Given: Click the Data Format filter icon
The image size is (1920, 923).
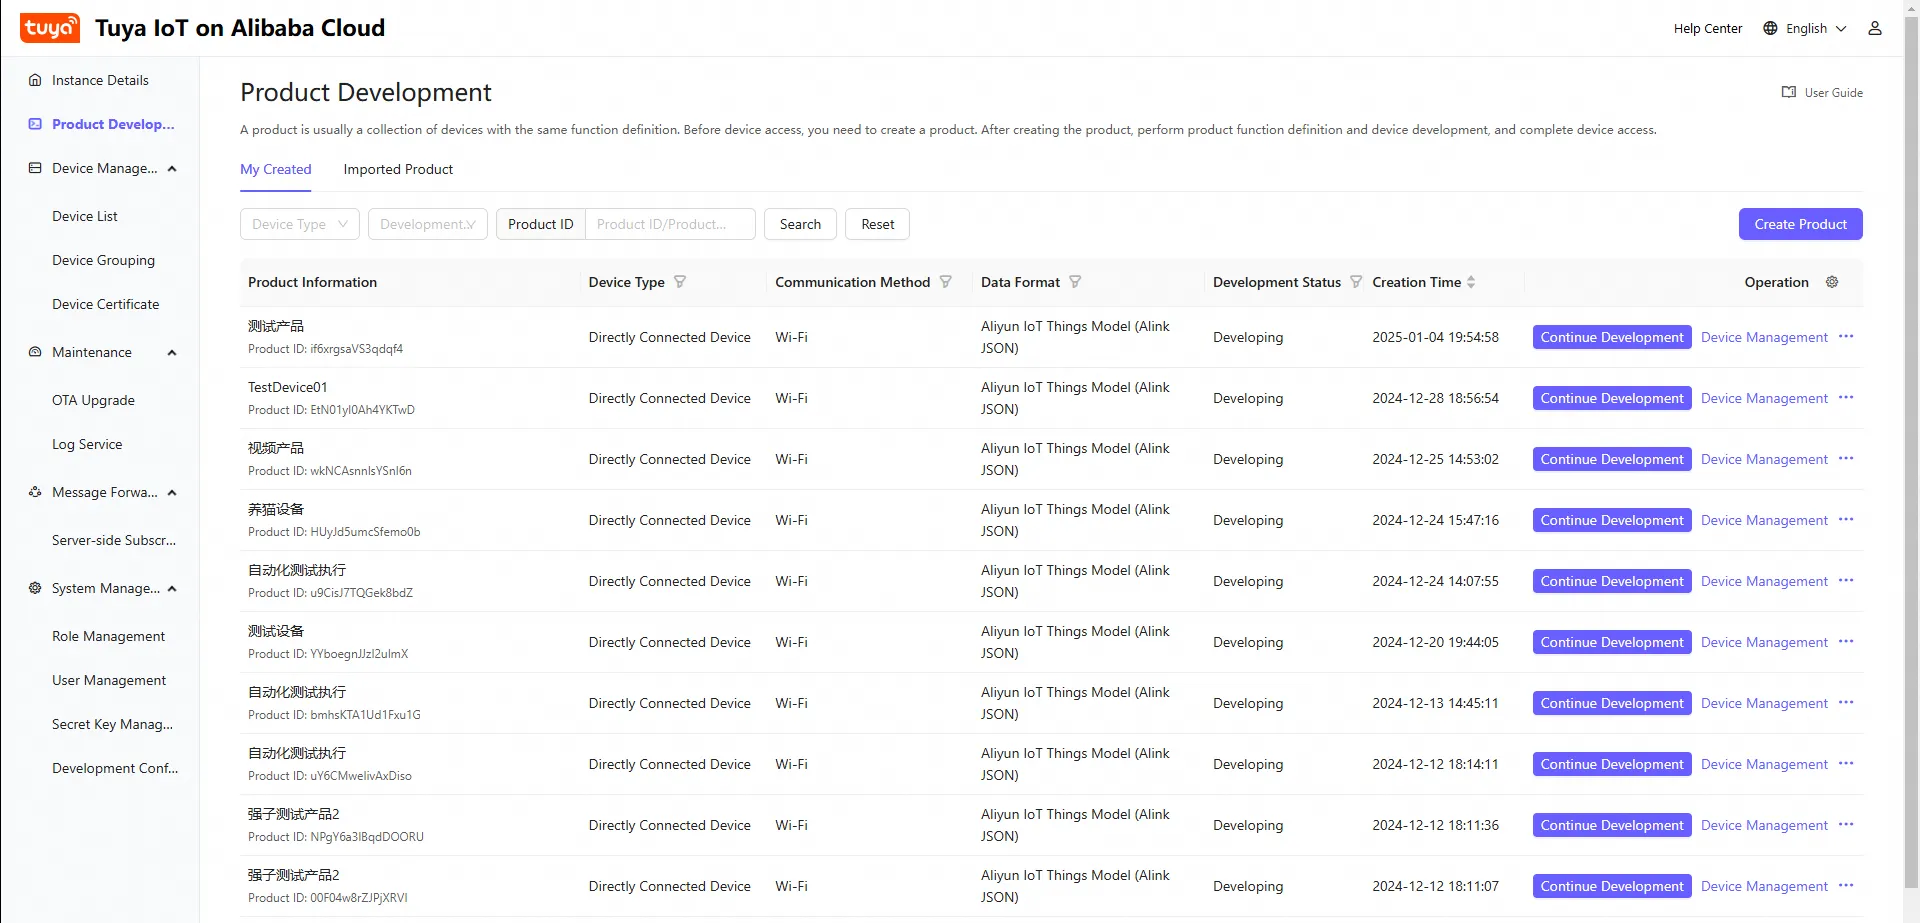Looking at the screenshot, I should (1075, 282).
